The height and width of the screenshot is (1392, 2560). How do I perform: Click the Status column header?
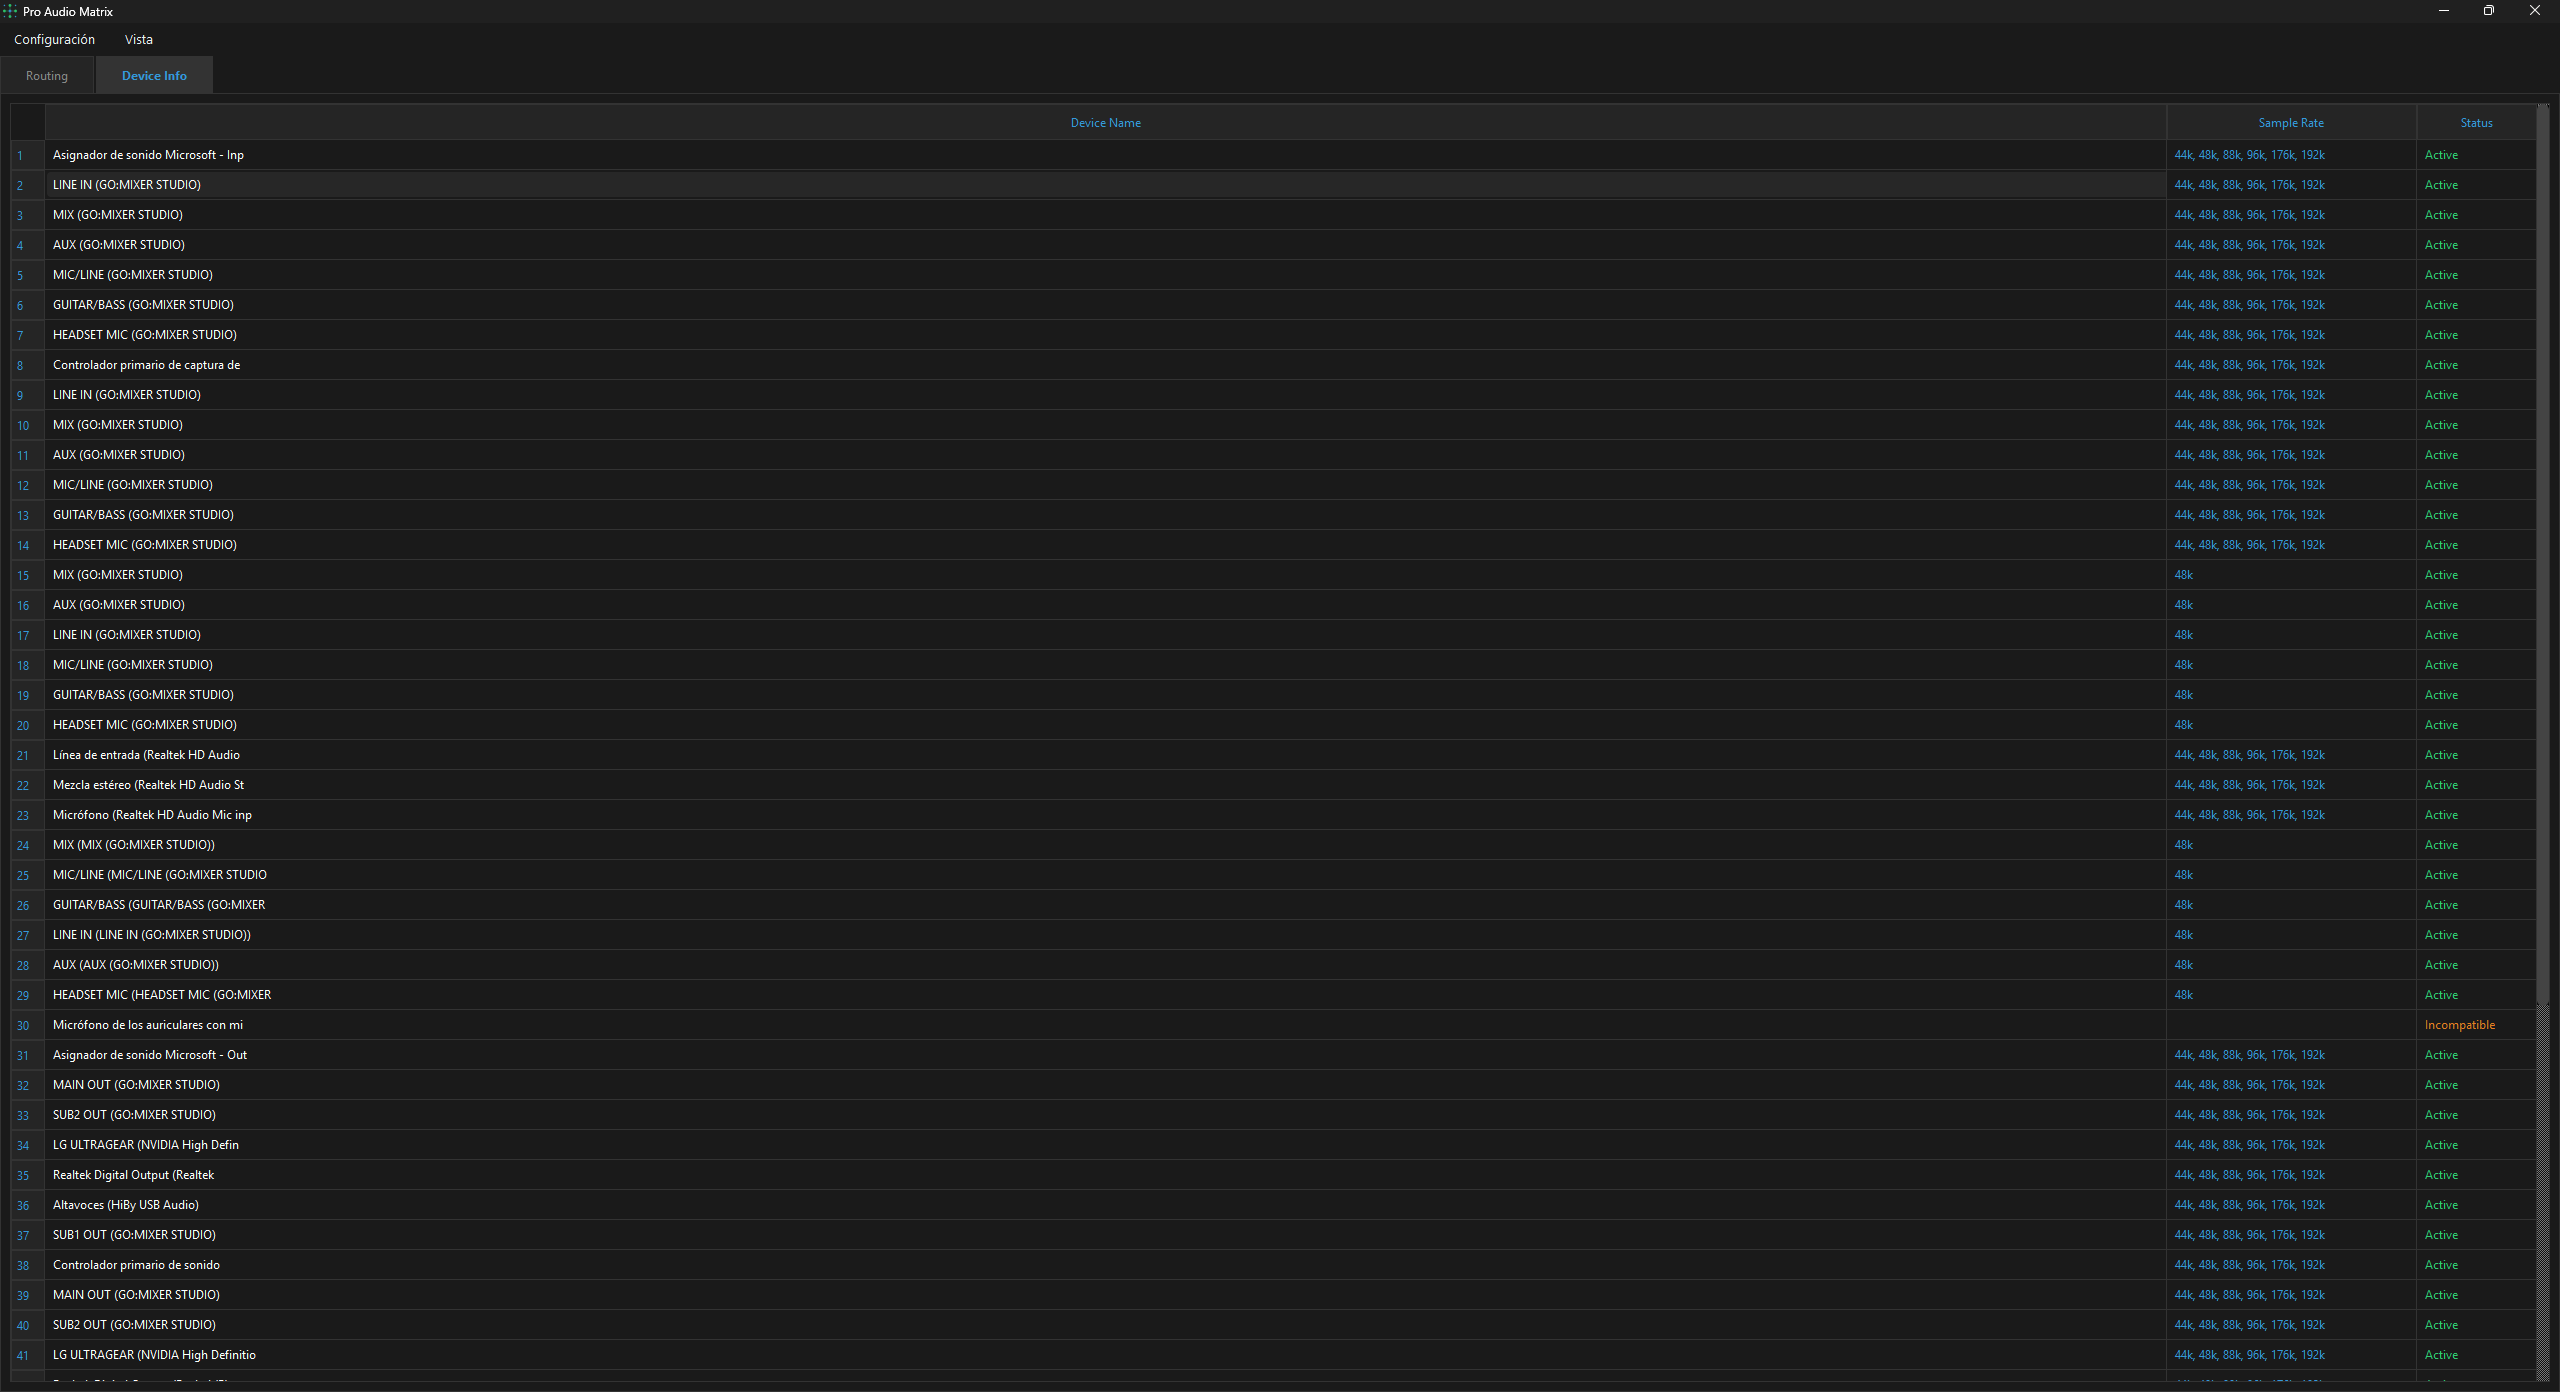[2476, 123]
